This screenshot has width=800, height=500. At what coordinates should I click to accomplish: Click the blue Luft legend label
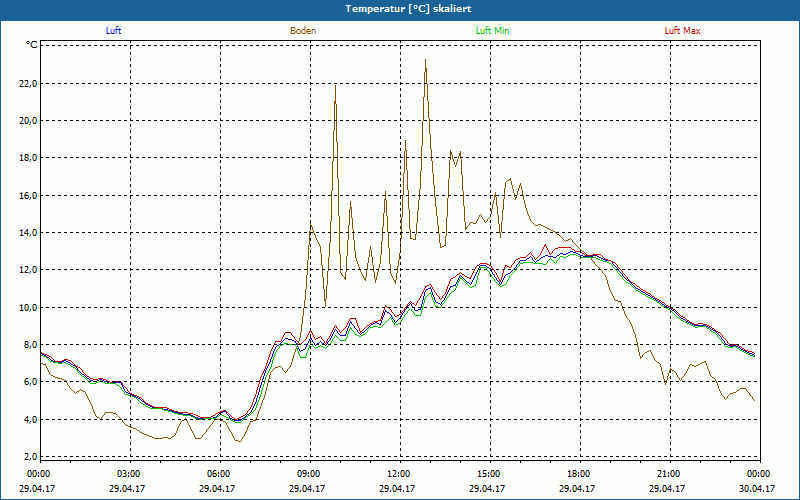[x=113, y=31]
